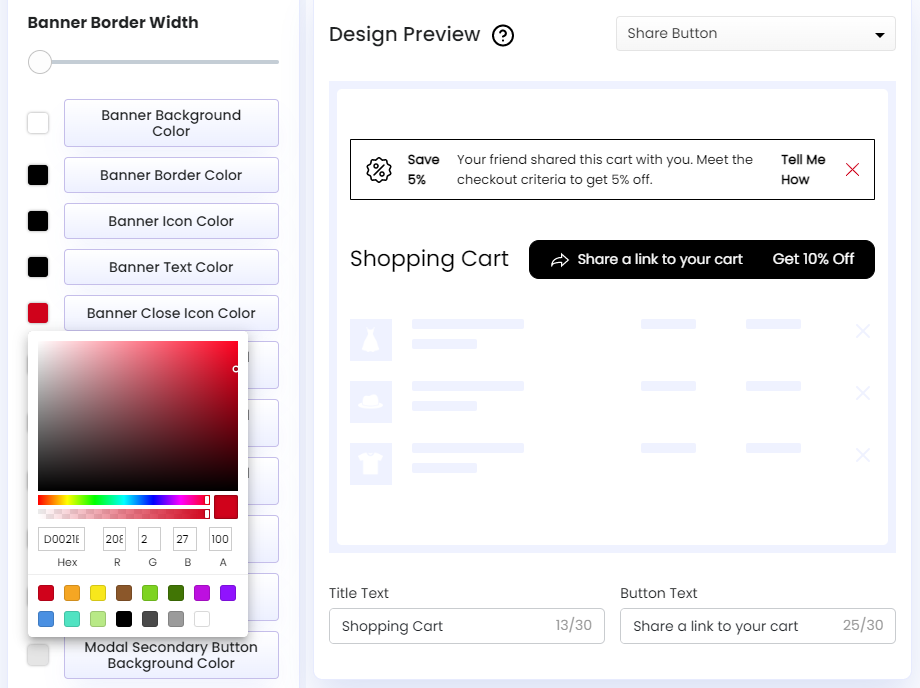The width and height of the screenshot is (920, 688).
Task: Toggle the white swatch beside Banner Background Color
Action: (x=37, y=122)
